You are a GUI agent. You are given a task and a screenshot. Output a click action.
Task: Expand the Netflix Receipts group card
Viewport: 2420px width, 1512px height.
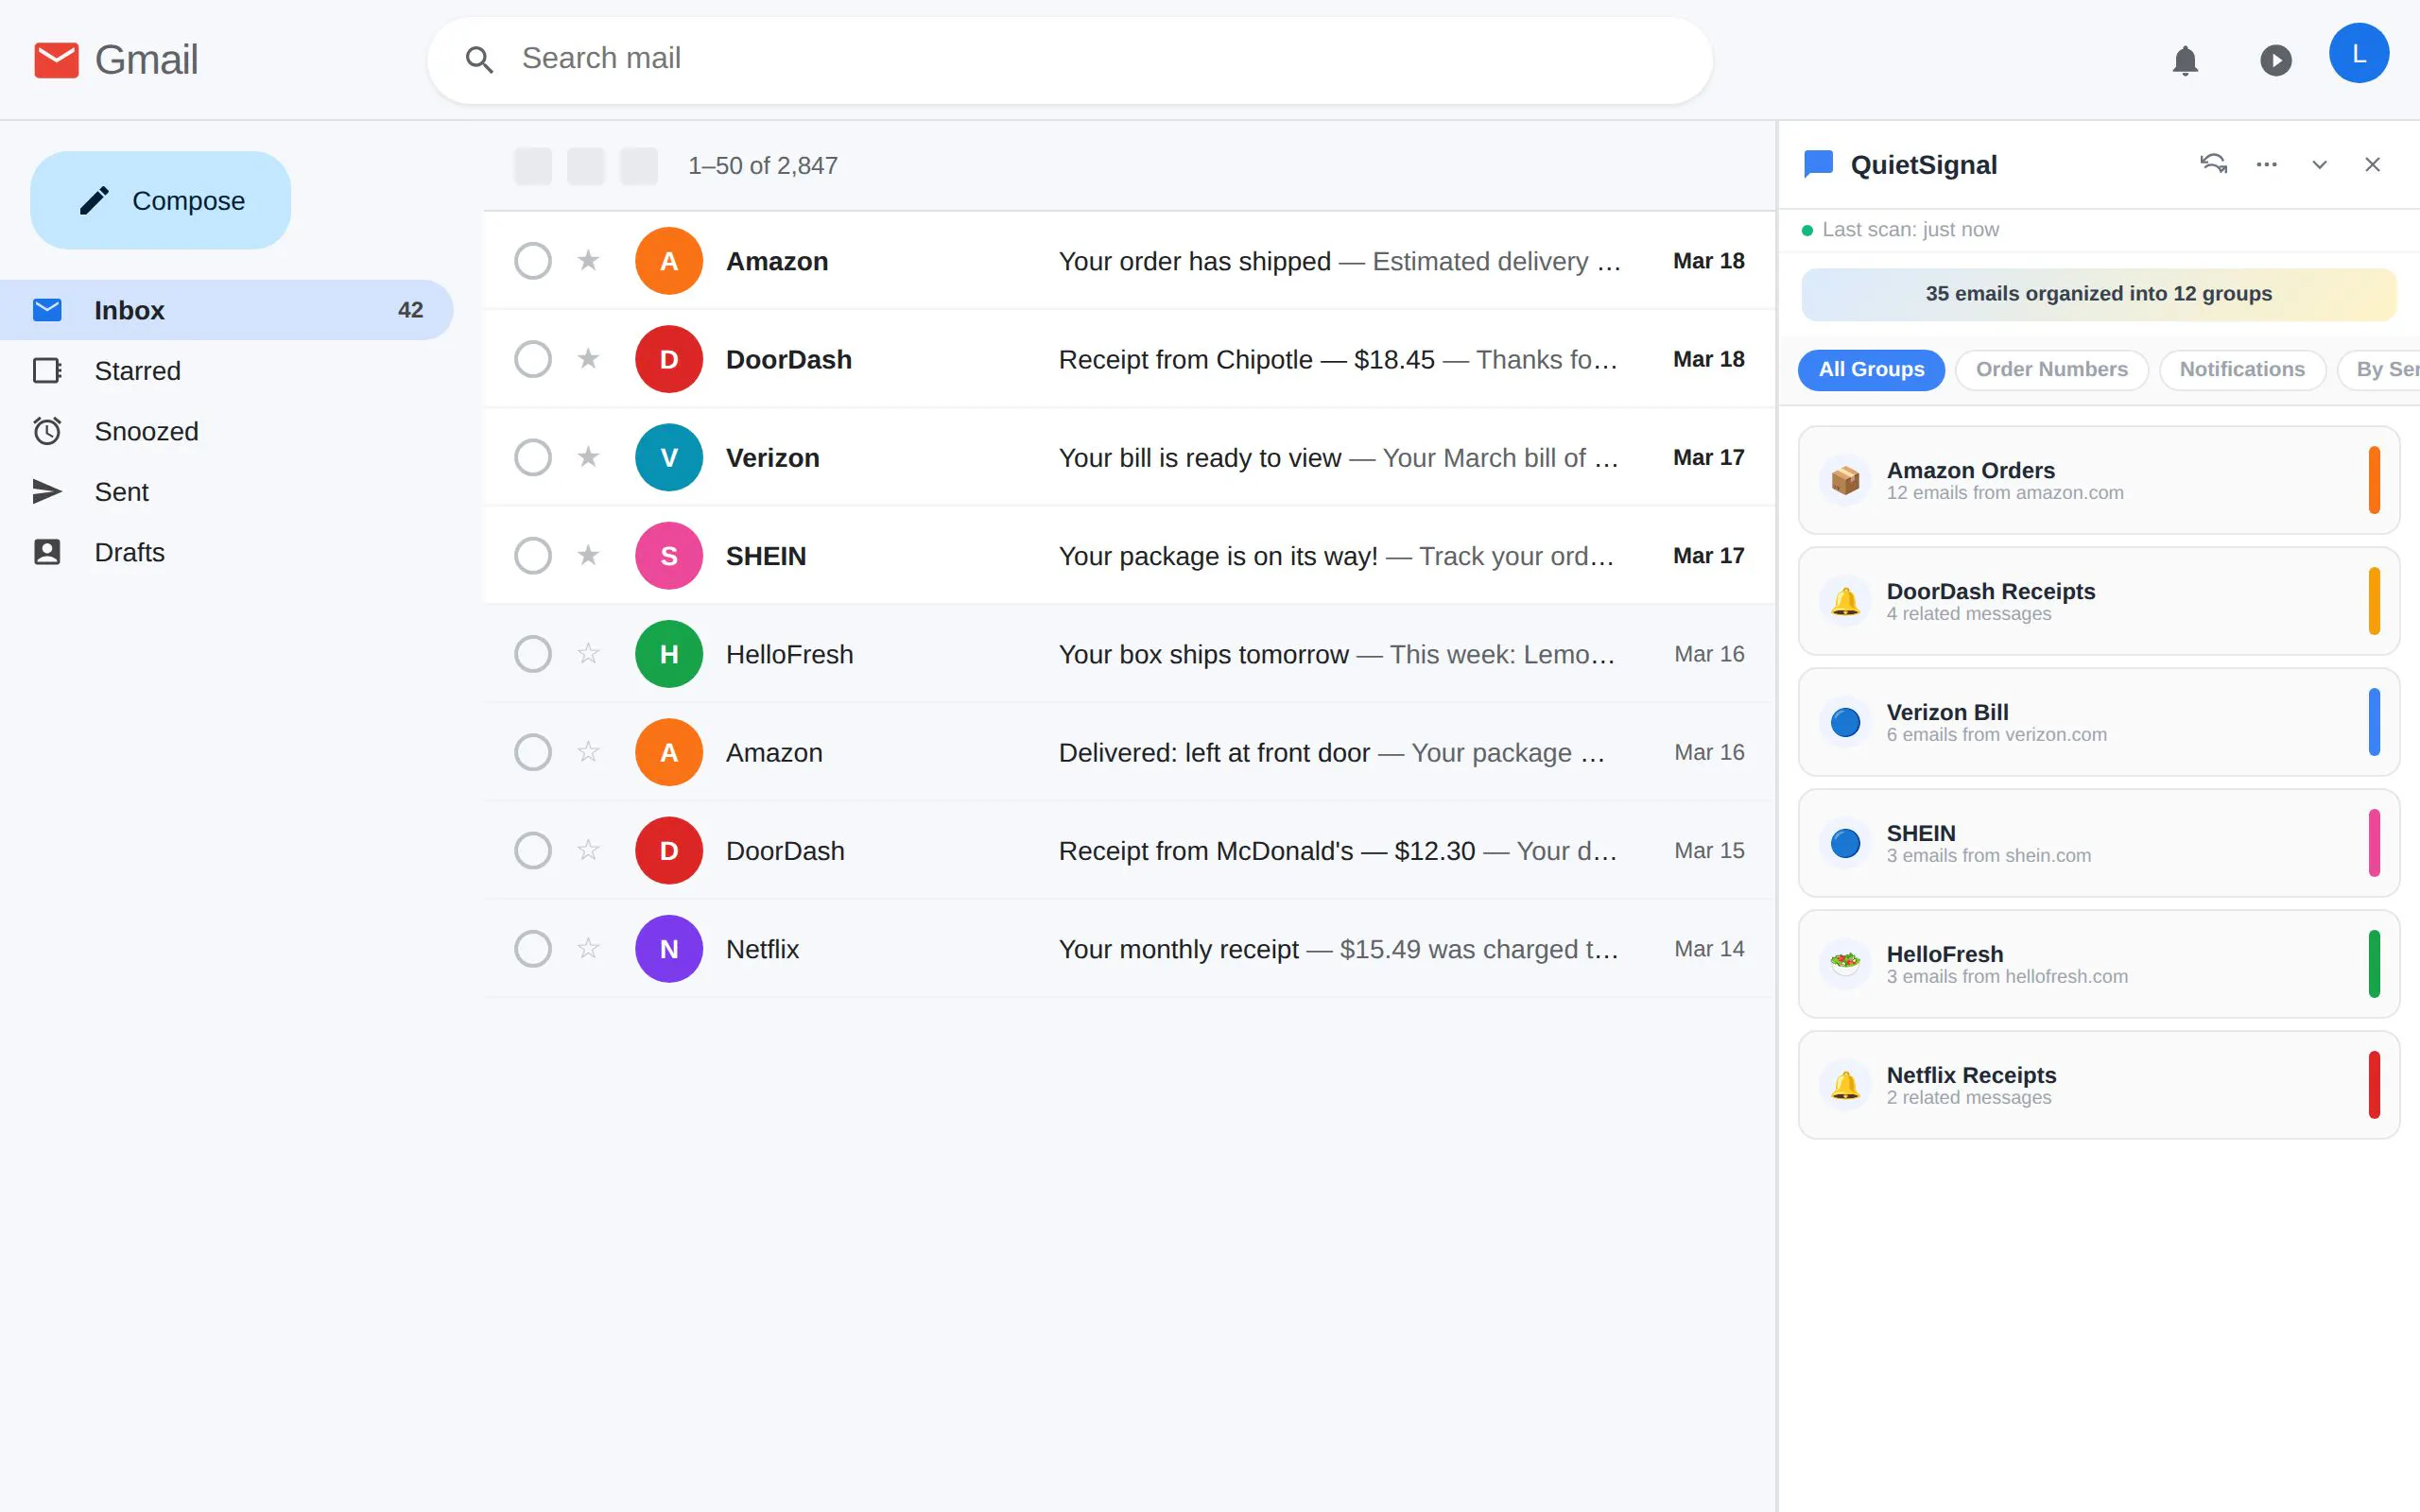click(x=2098, y=1085)
